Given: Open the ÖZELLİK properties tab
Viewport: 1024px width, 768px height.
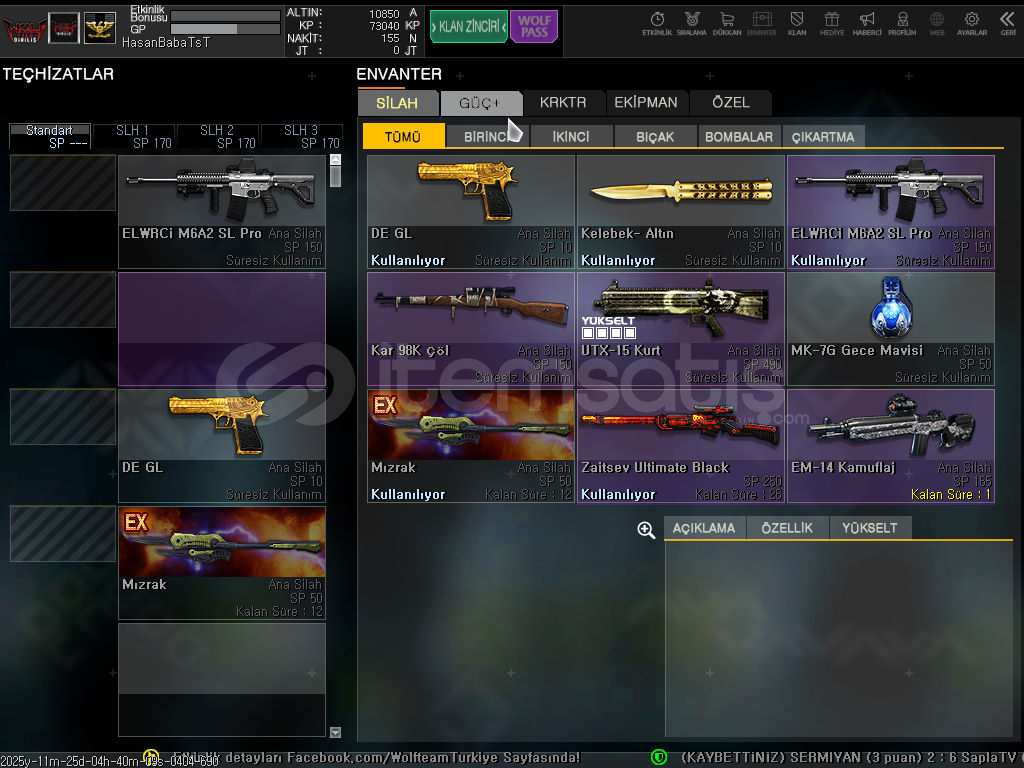Looking at the screenshot, I should coord(787,528).
